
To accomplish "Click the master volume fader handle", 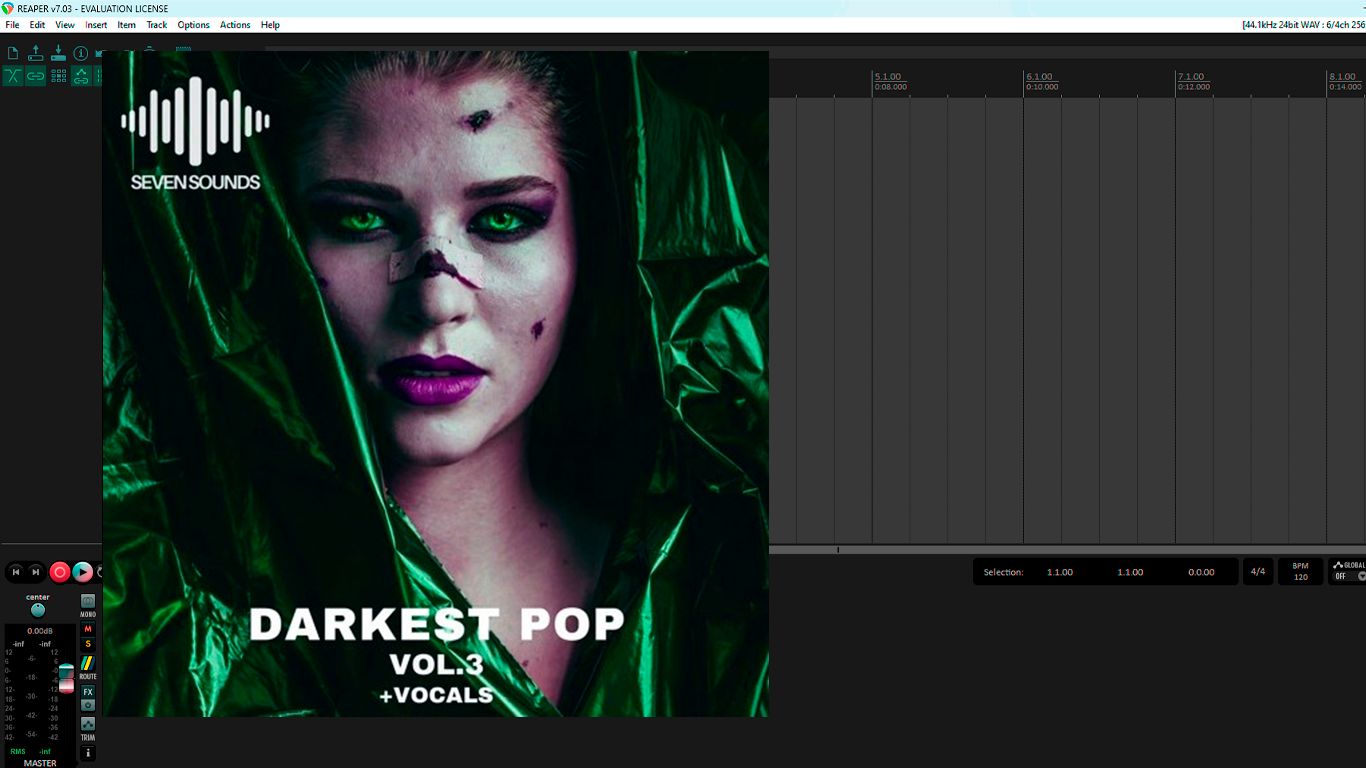I will (x=66, y=679).
